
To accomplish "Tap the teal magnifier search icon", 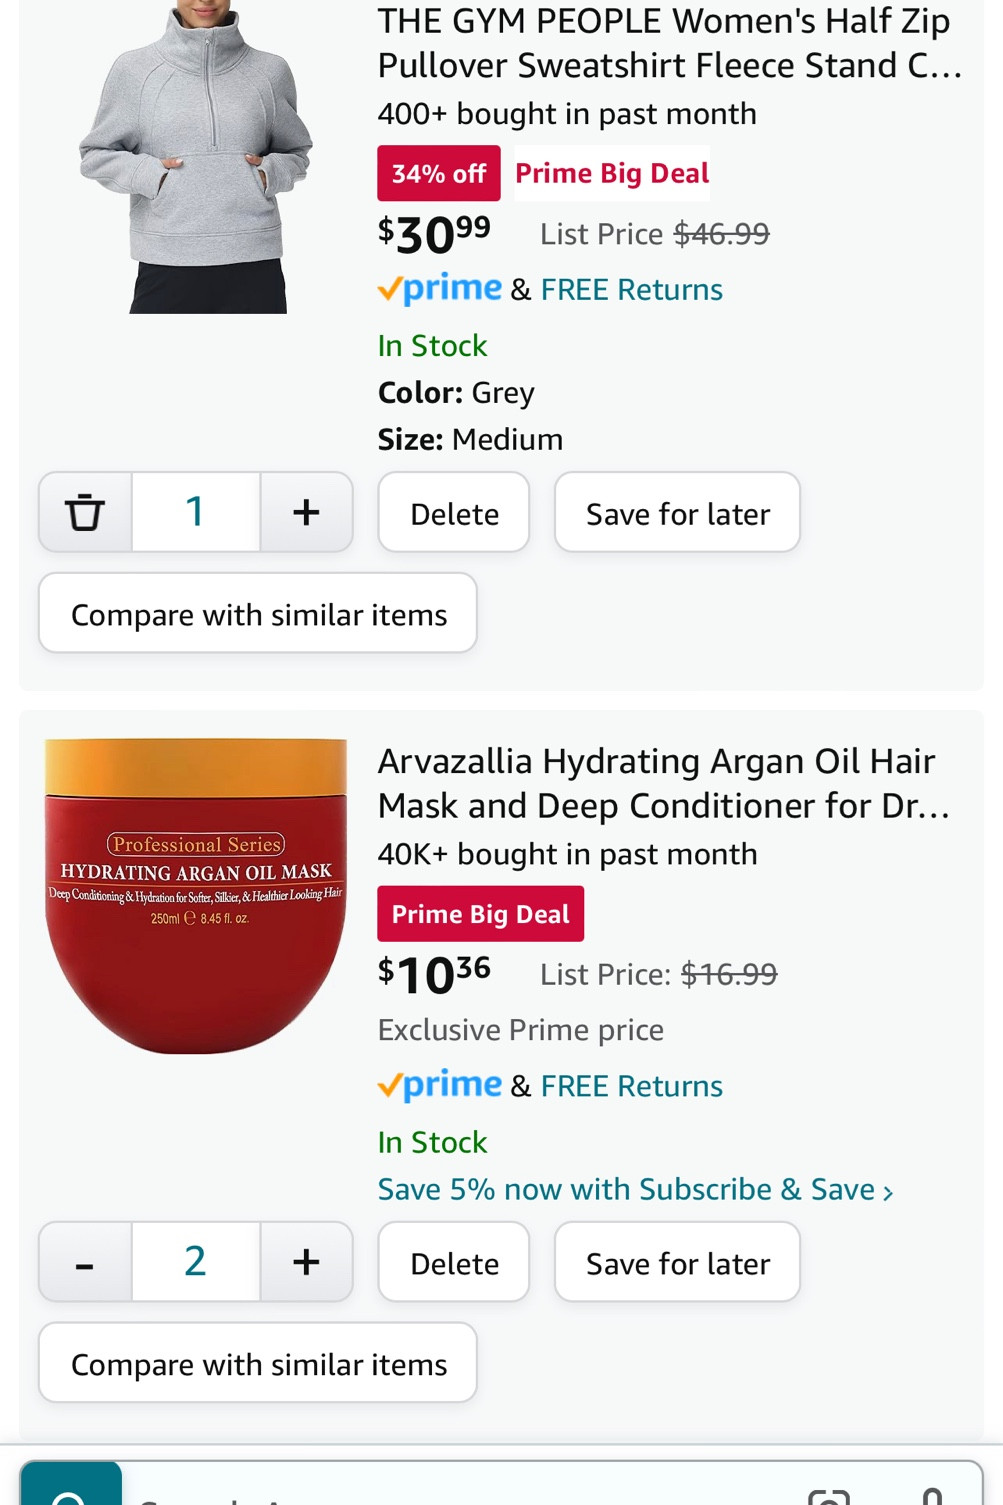I will coord(68,1492).
